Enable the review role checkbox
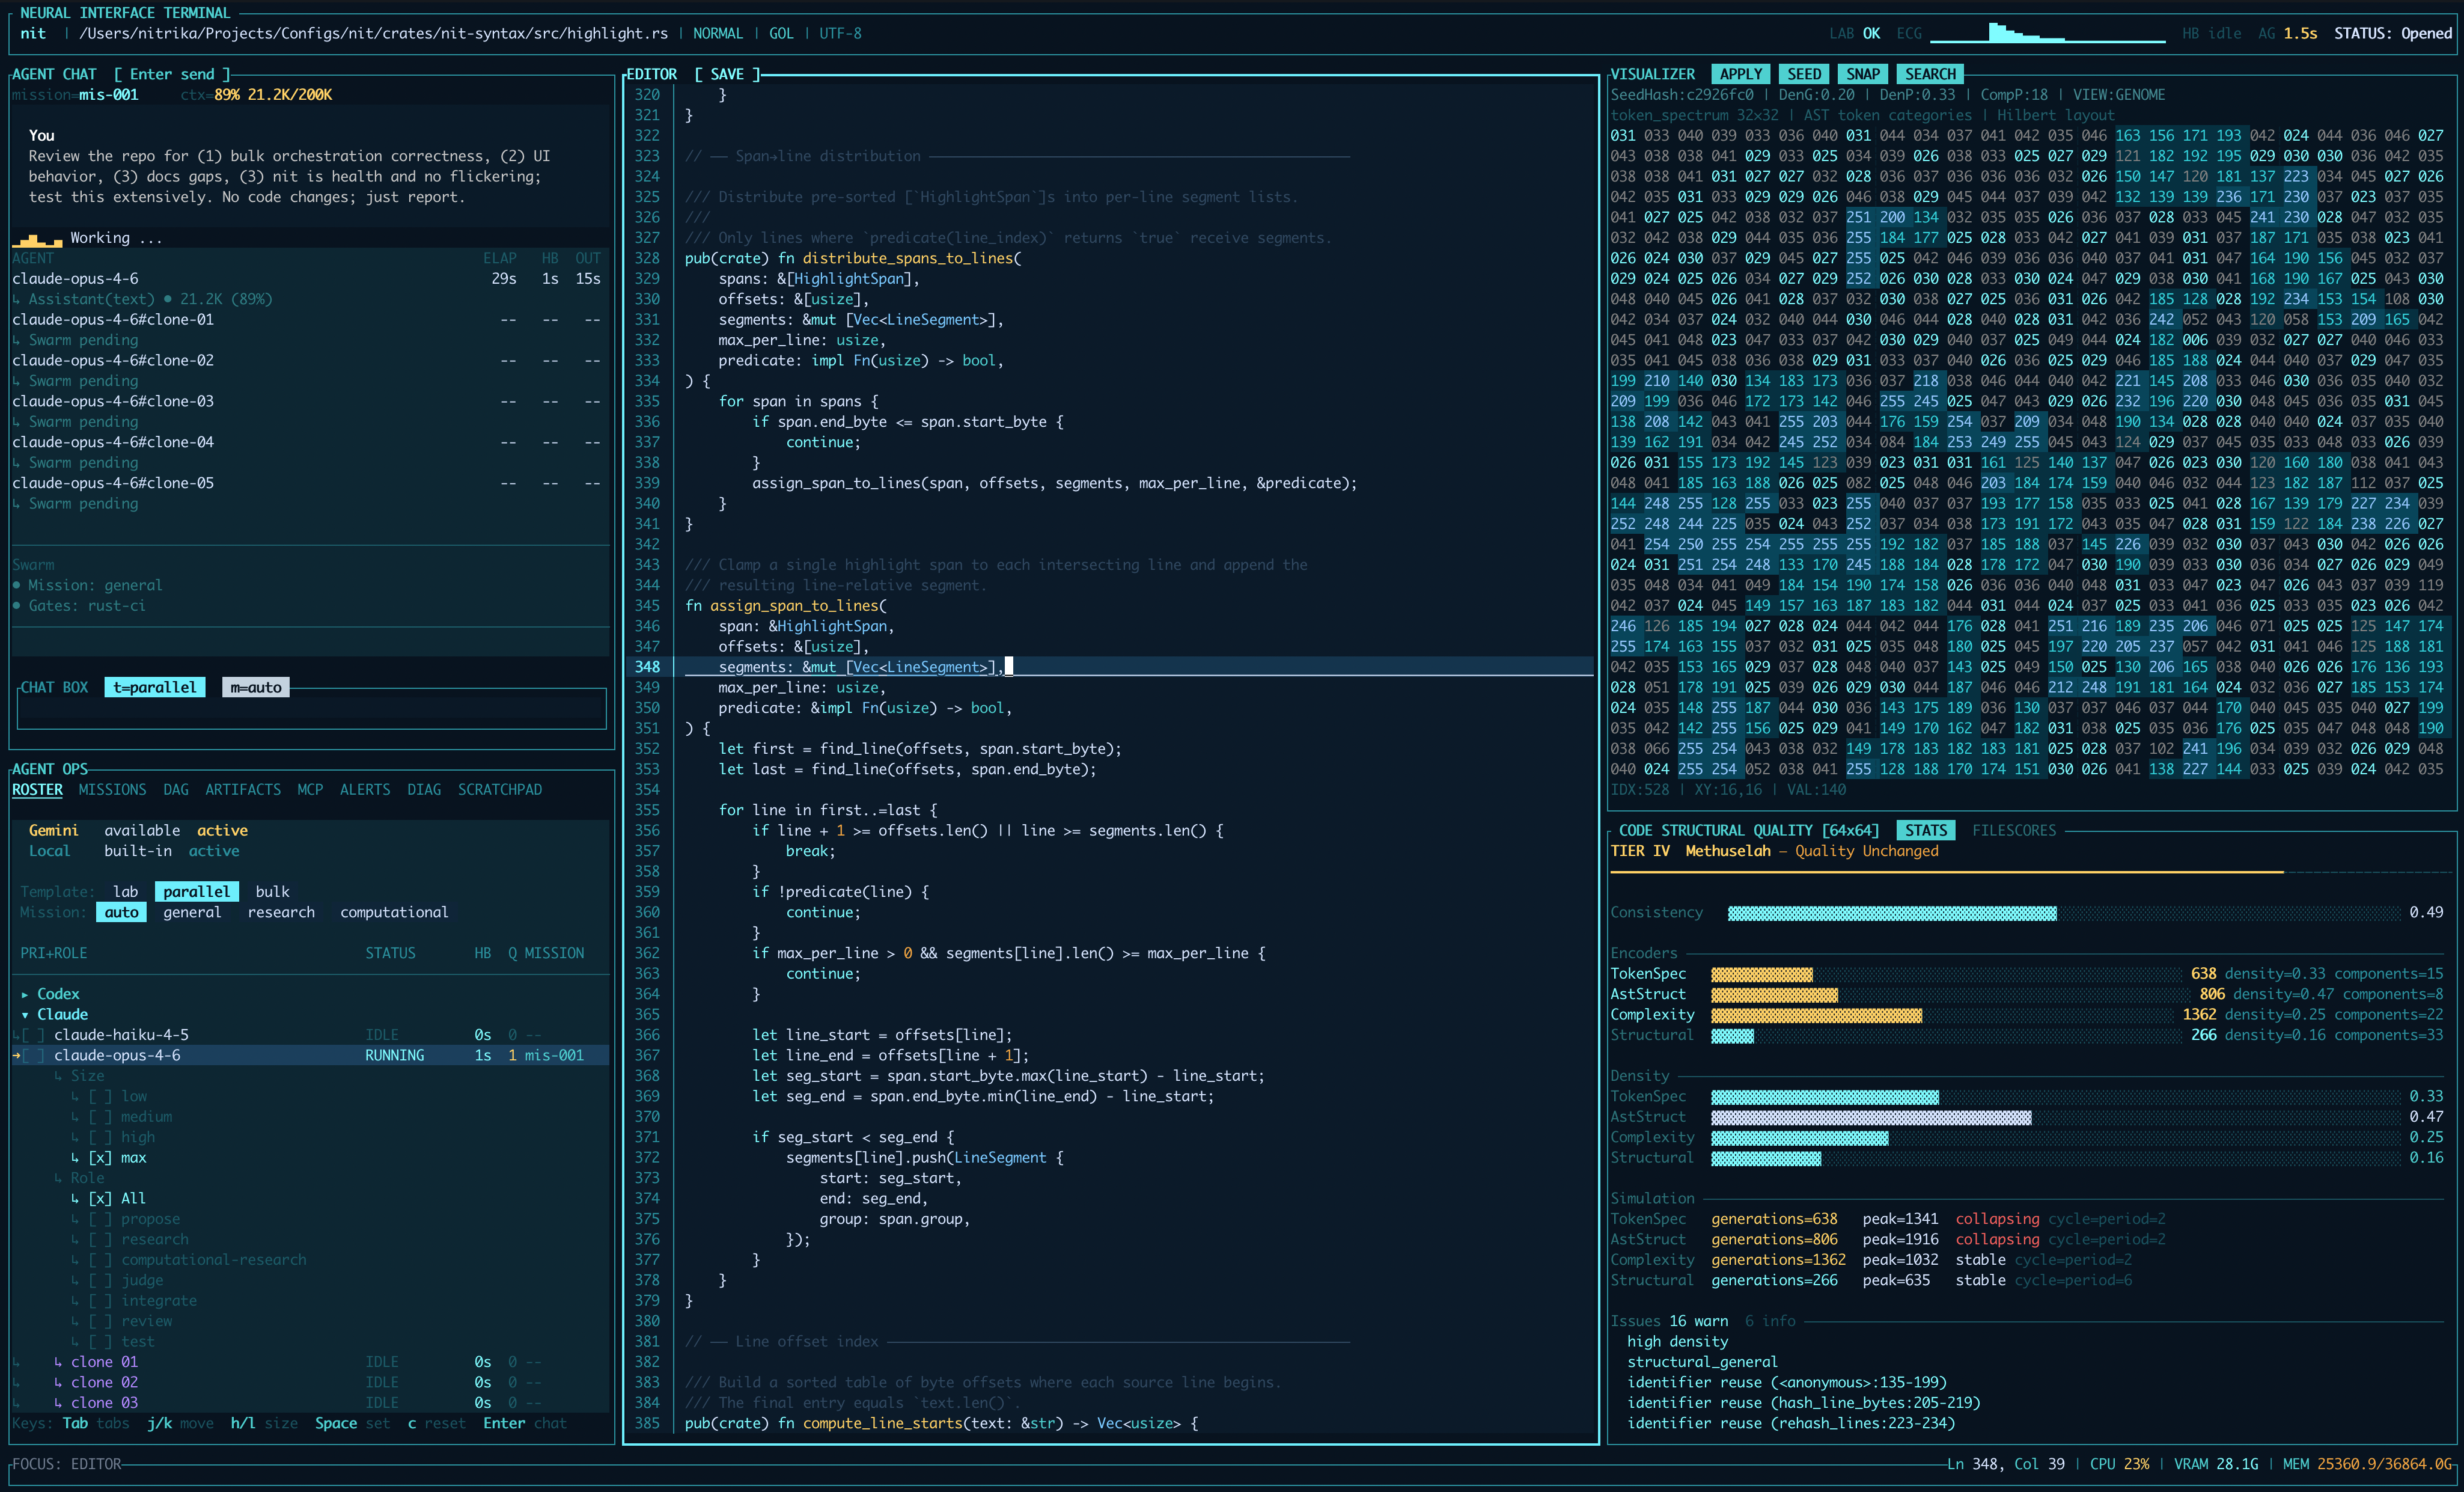The height and width of the screenshot is (1492, 2464). coord(100,1321)
